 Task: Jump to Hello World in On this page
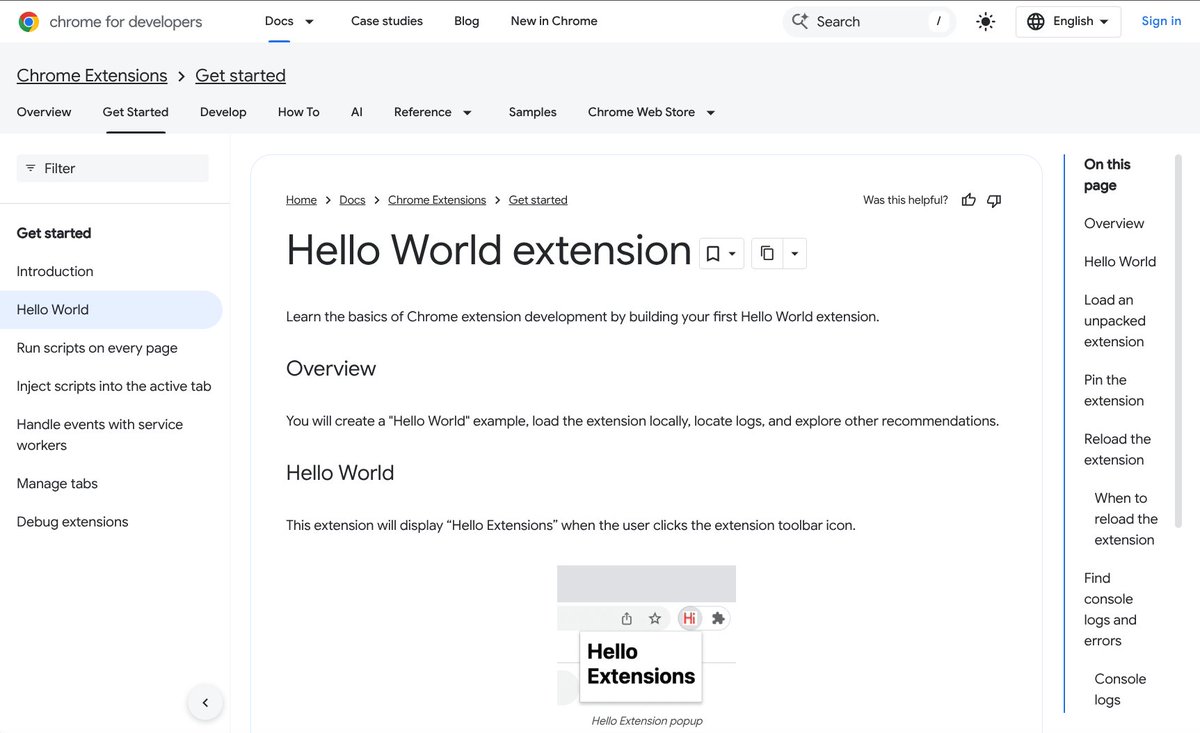click(1120, 262)
